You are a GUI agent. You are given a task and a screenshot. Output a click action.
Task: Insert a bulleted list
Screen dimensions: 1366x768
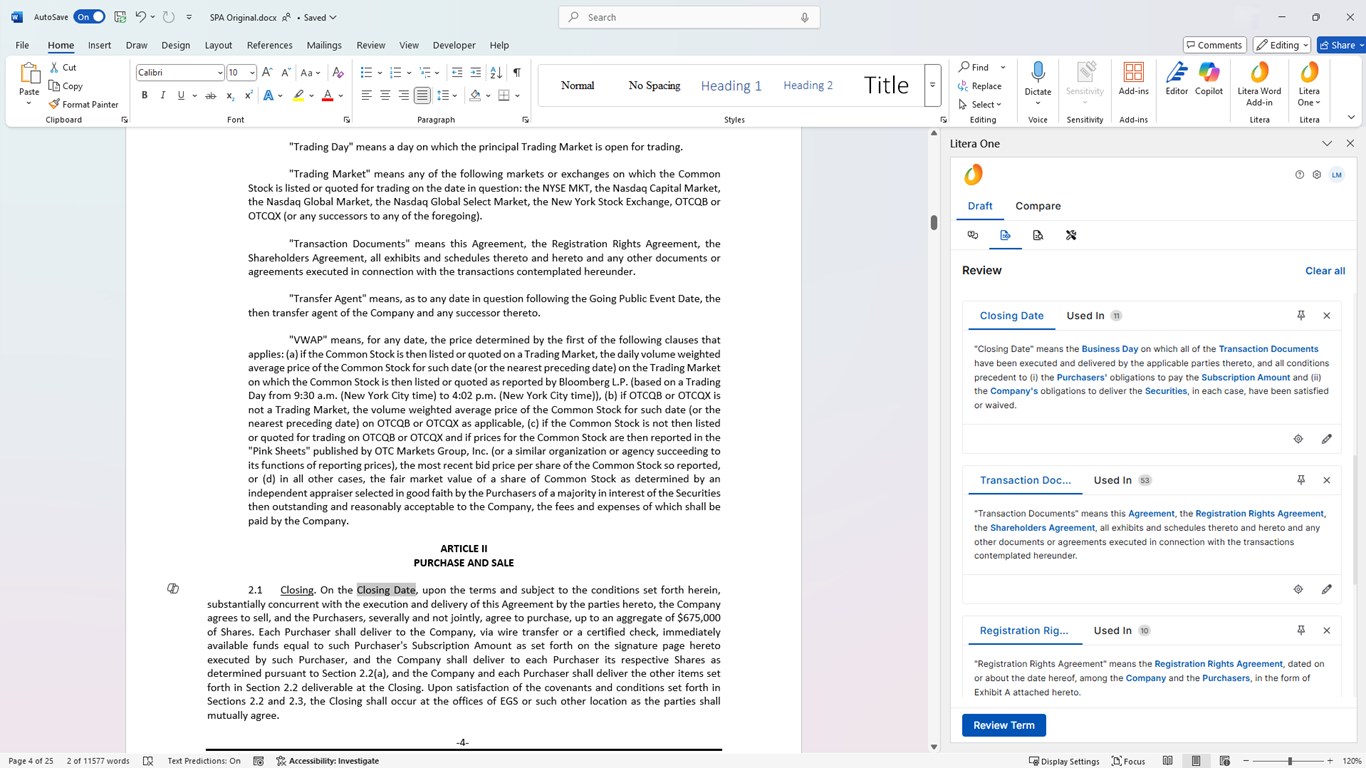pos(366,73)
